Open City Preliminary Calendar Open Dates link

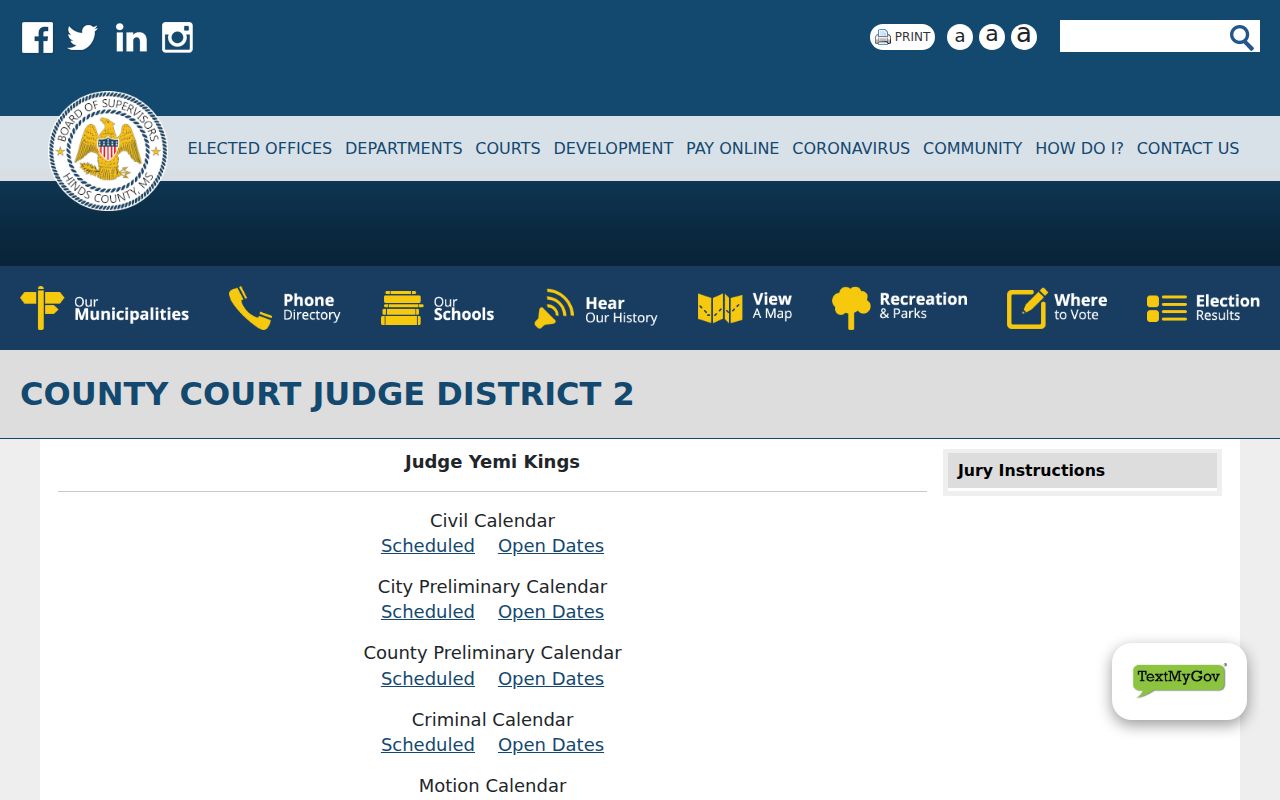[551, 612]
